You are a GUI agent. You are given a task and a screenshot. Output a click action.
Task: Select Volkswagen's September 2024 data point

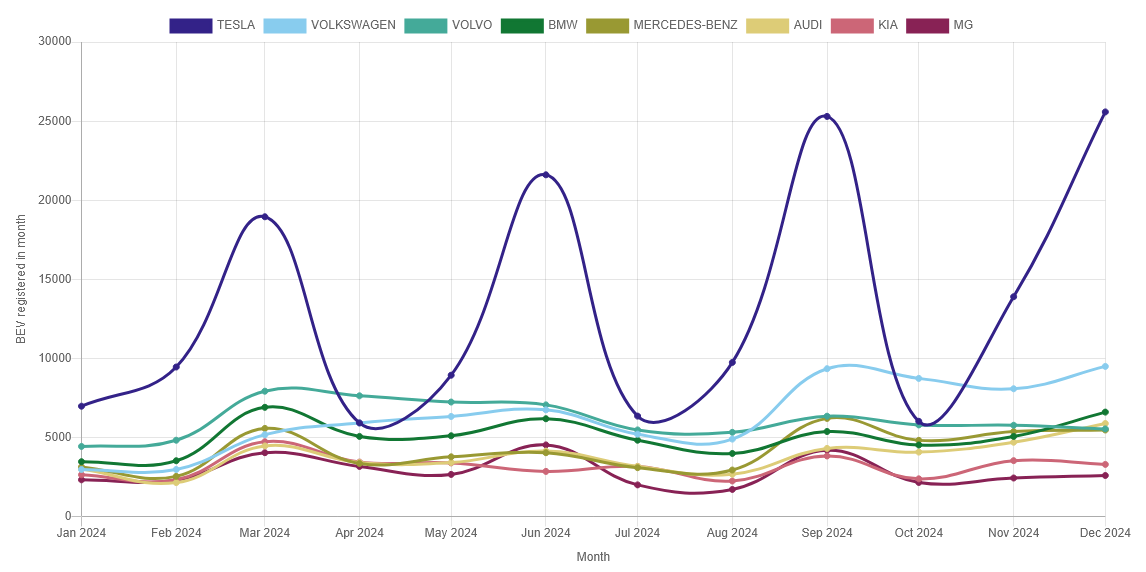tap(826, 369)
